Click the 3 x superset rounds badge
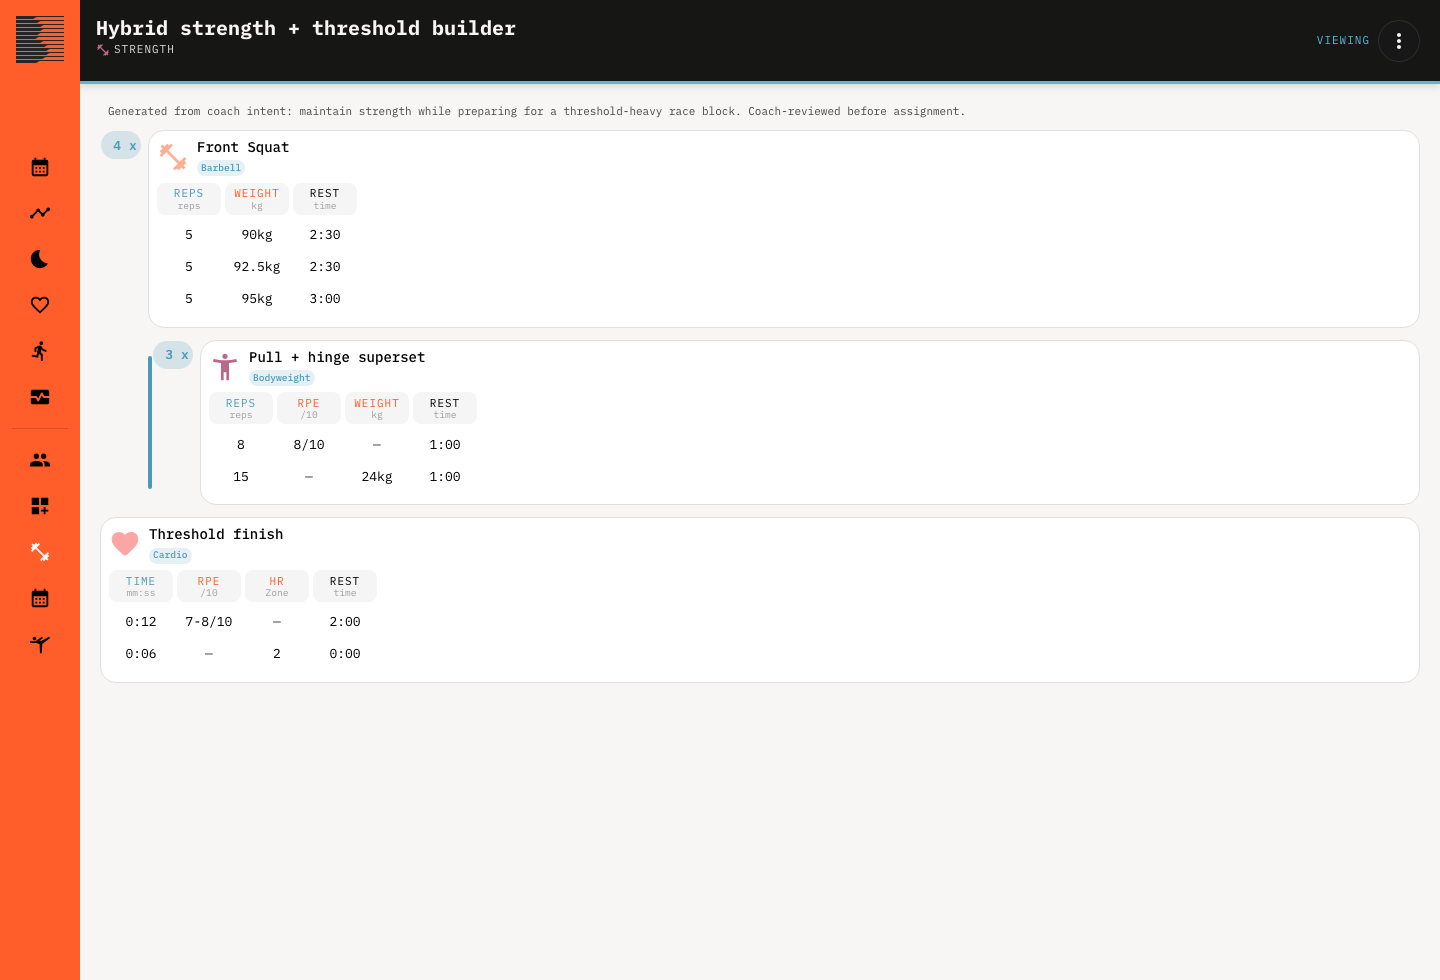 tap(173, 355)
